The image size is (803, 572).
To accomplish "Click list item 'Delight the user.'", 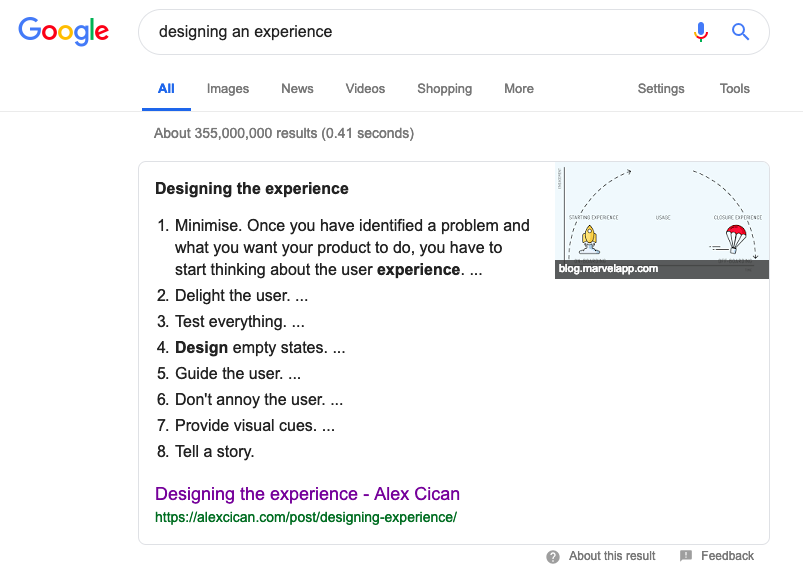I will coord(233,296).
